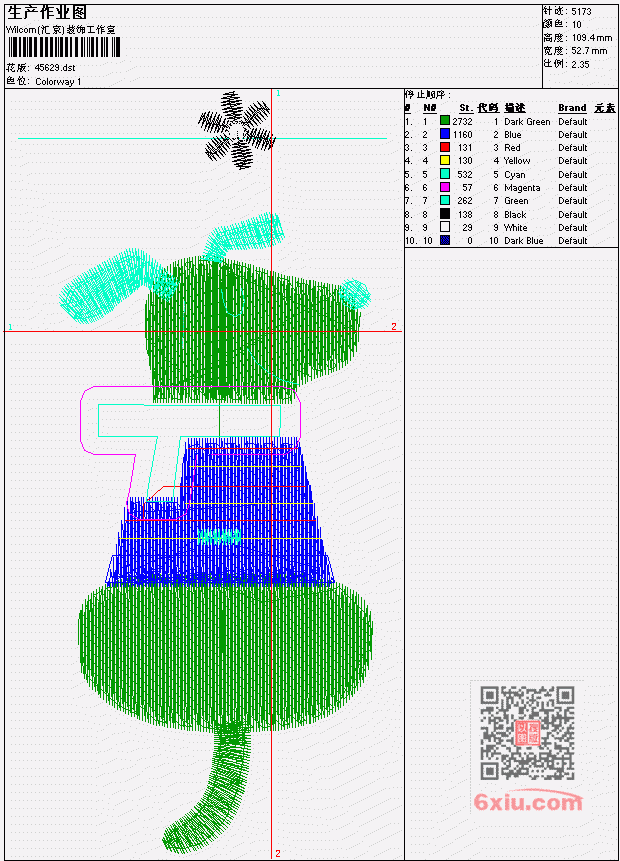
Task: Click the stitch count '262' in row 7
Action: click(465, 201)
